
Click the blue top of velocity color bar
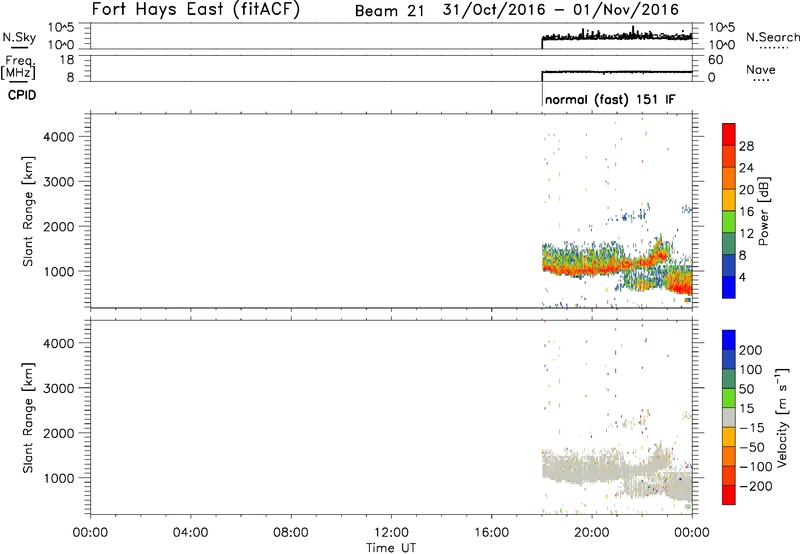tap(729, 339)
